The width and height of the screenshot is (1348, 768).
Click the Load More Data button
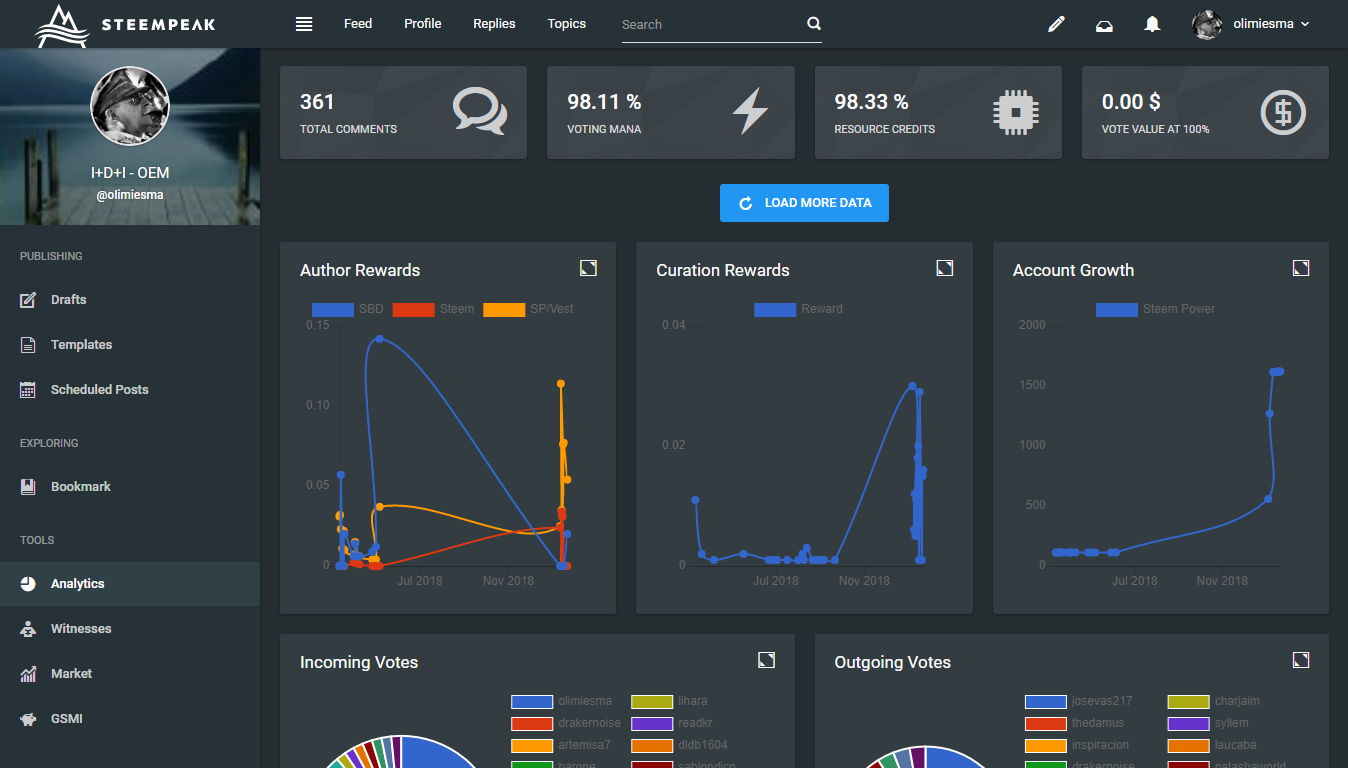click(804, 203)
